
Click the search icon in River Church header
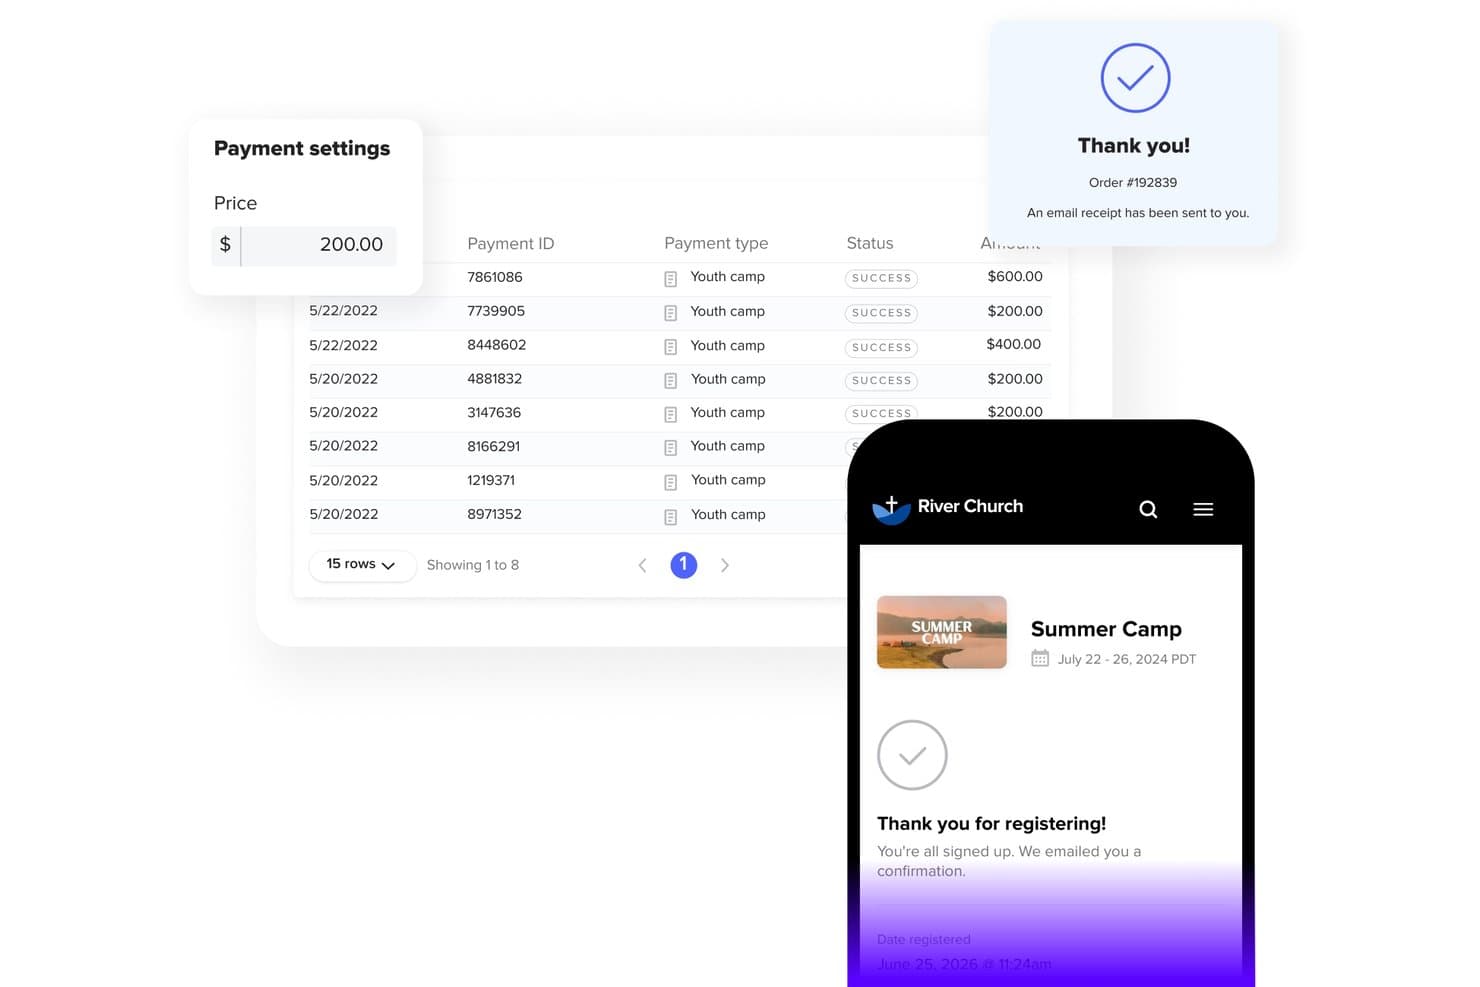[x=1148, y=509]
